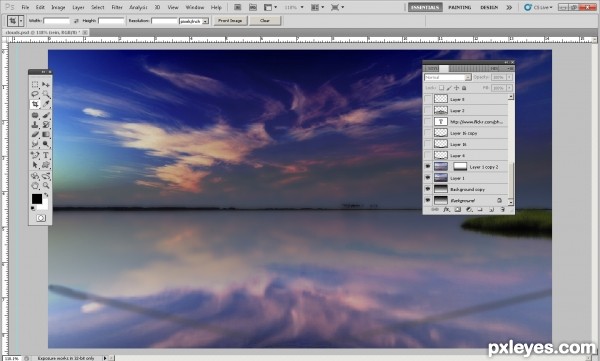The width and height of the screenshot is (600, 361).
Task: Show Layer 16 copy visibility
Action: click(428, 133)
